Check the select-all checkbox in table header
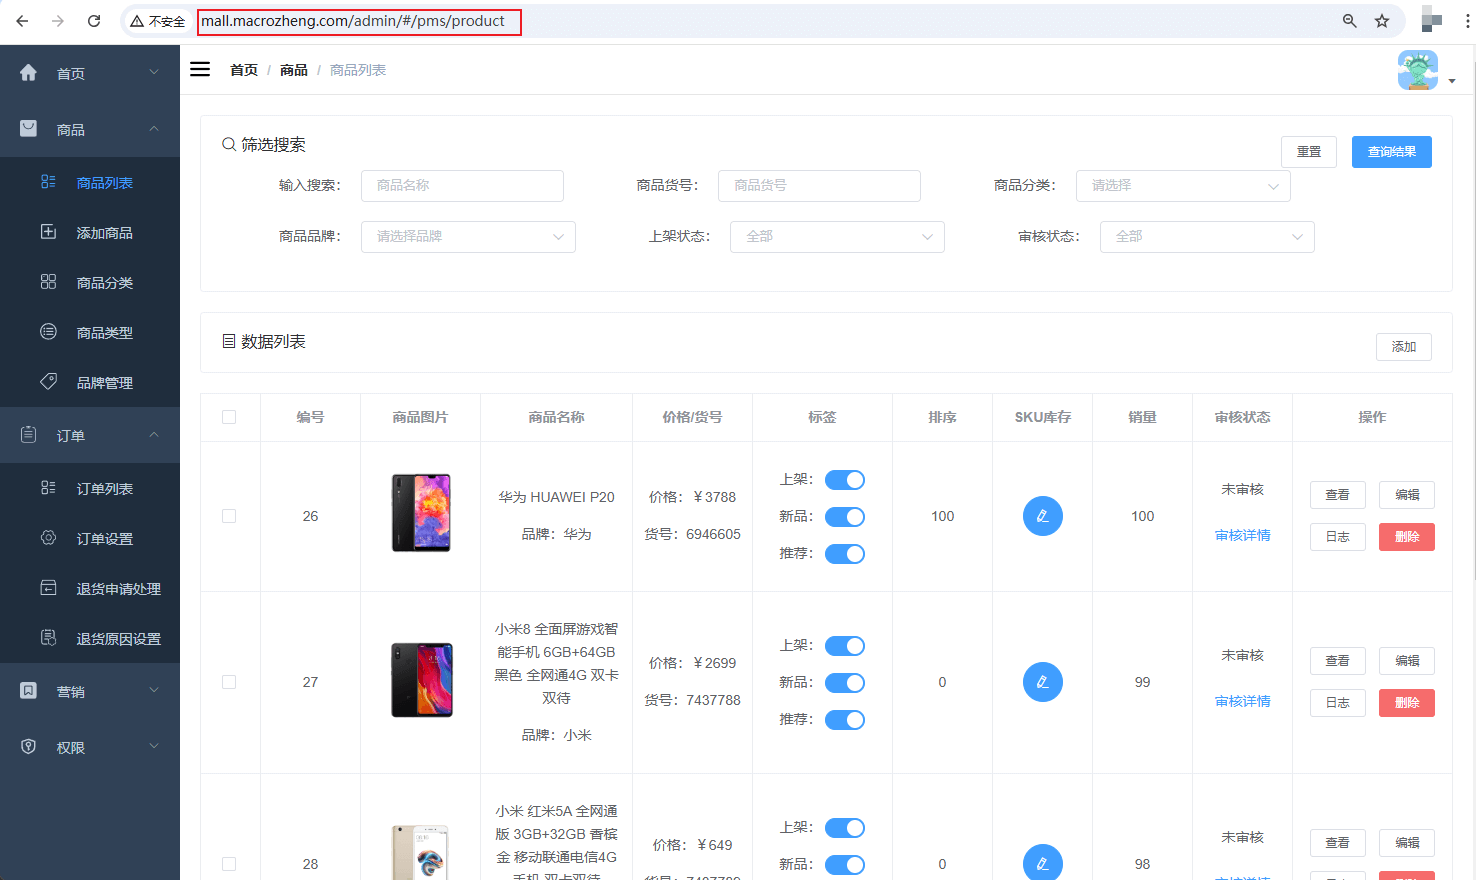 coord(229,417)
